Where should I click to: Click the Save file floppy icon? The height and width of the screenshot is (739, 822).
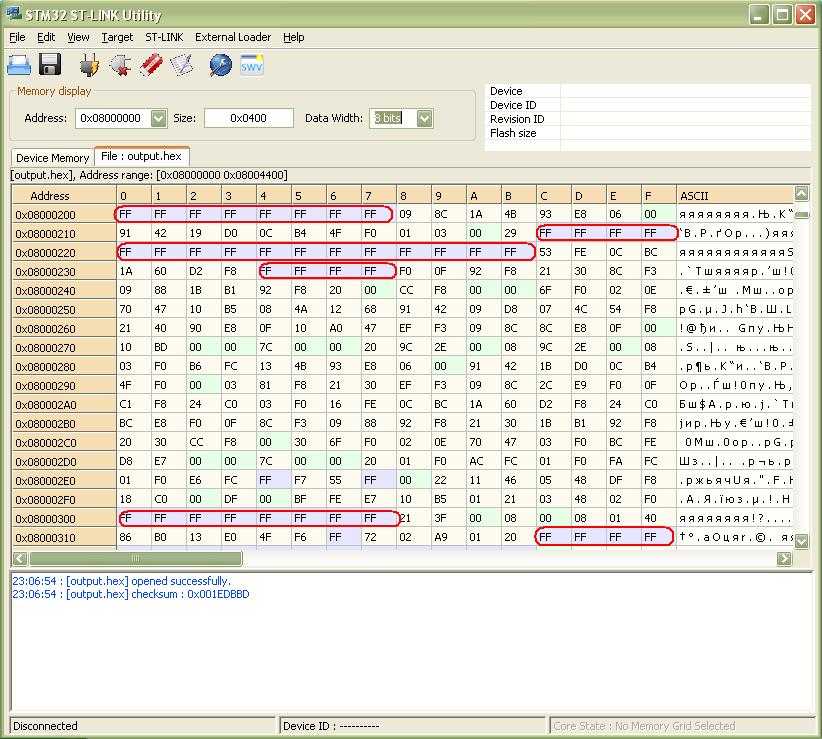(x=50, y=66)
